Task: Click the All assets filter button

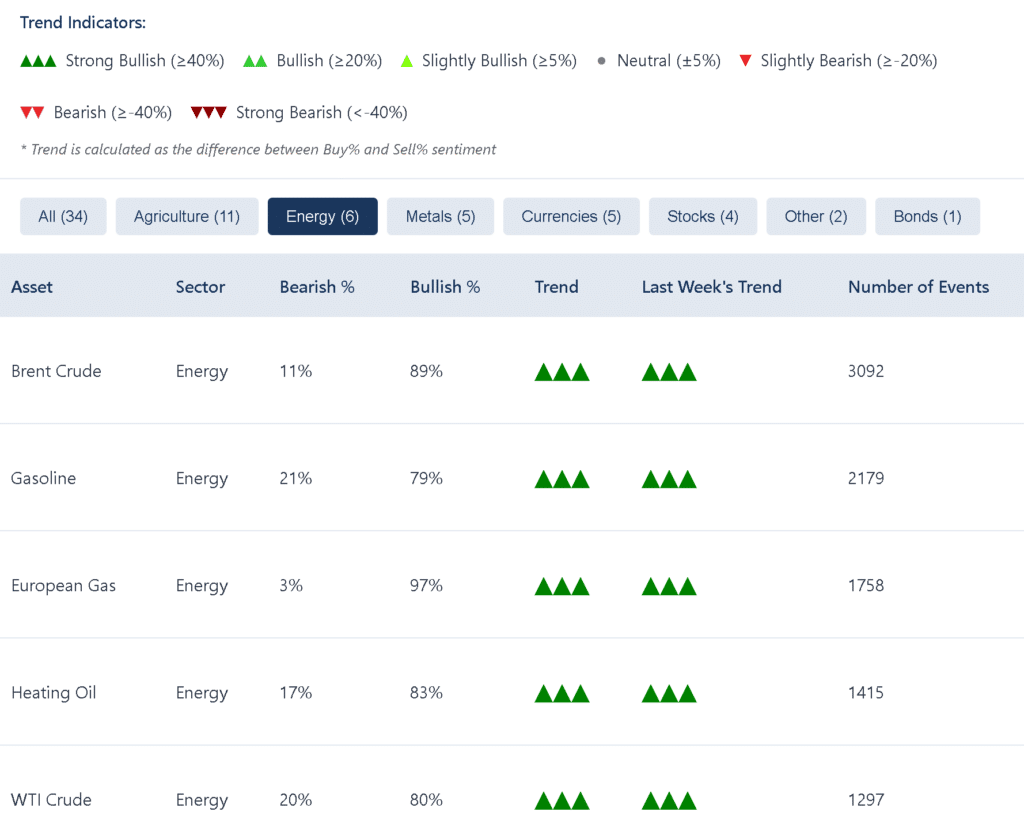Action: 63,216
